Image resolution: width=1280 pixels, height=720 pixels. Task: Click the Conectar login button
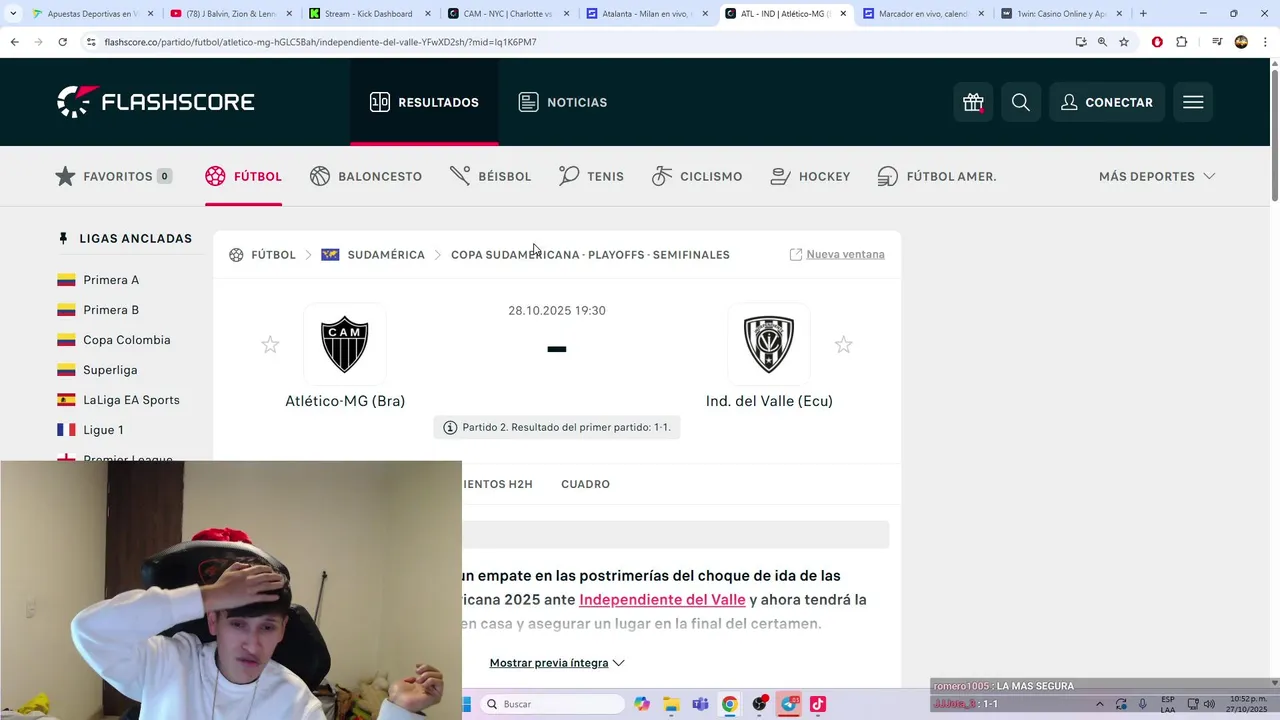(x=1107, y=102)
